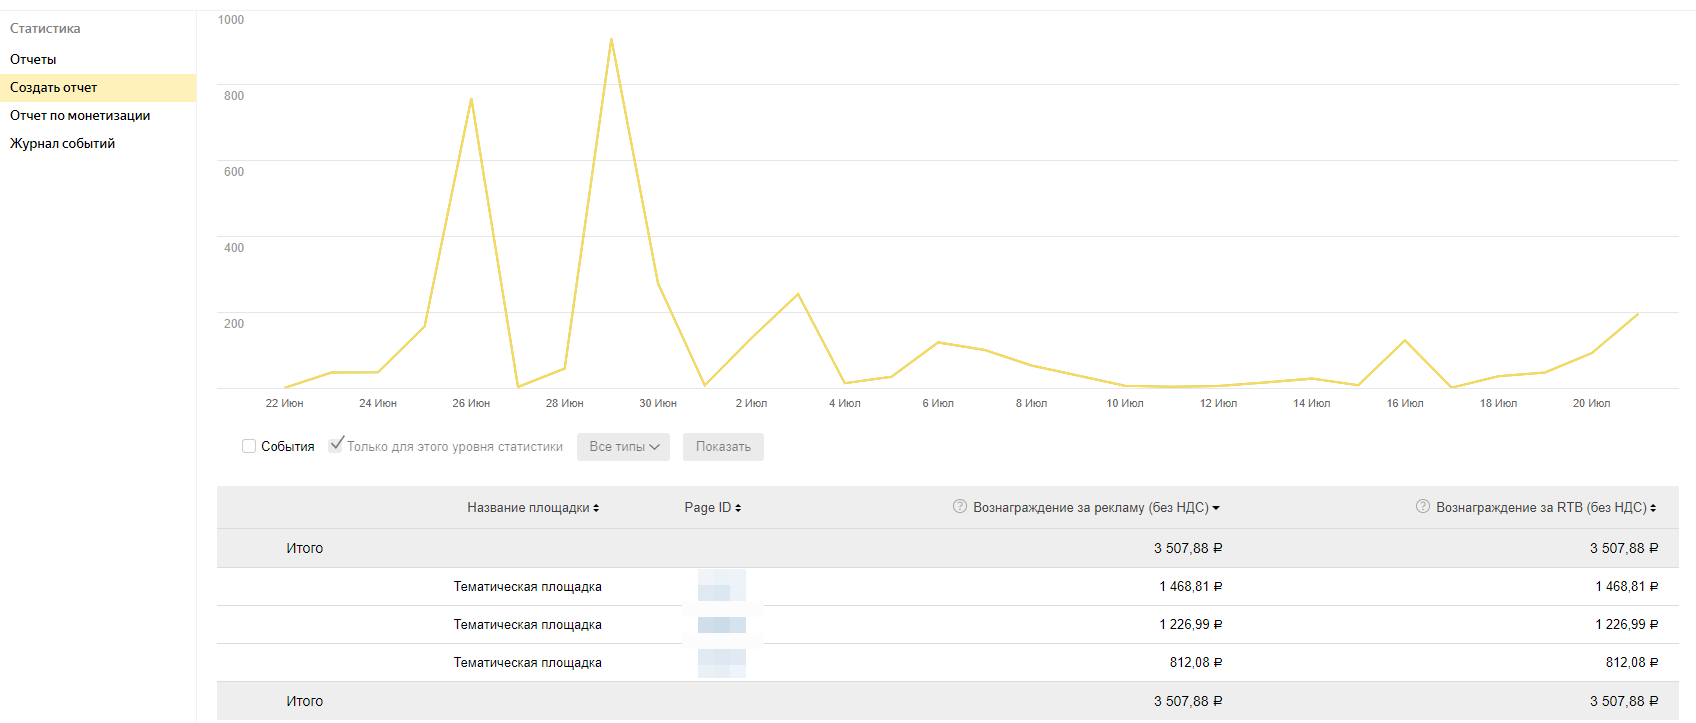This screenshot has height=723, width=1696.
Task: Toggle Только для этого уровня статистики checkbox
Action: click(x=337, y=445)
